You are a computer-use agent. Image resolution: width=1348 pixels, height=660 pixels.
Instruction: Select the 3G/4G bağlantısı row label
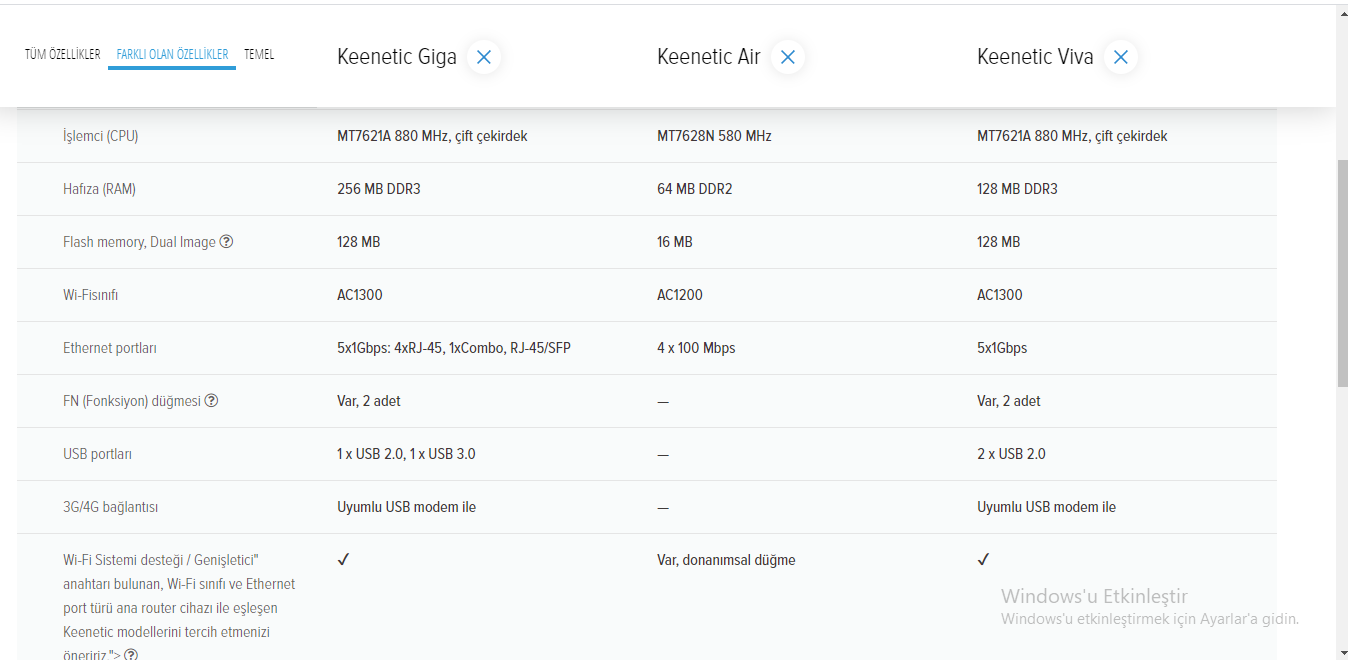tap(111, 507)
